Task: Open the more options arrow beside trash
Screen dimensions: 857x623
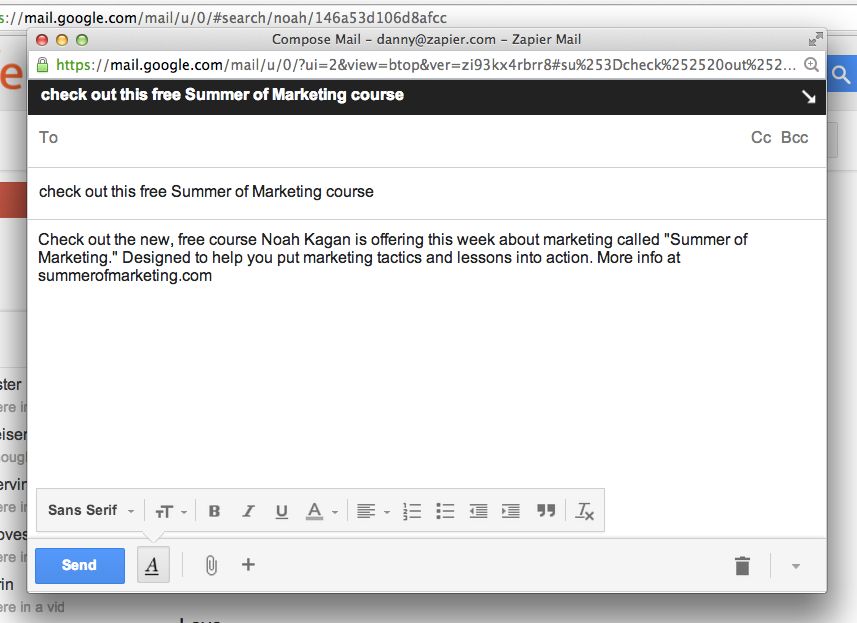Action: click(x=796, y=566)
